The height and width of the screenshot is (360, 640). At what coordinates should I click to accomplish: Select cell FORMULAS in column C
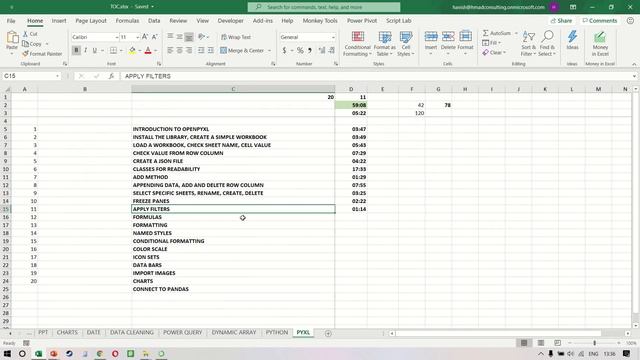(x=233, y=217)
